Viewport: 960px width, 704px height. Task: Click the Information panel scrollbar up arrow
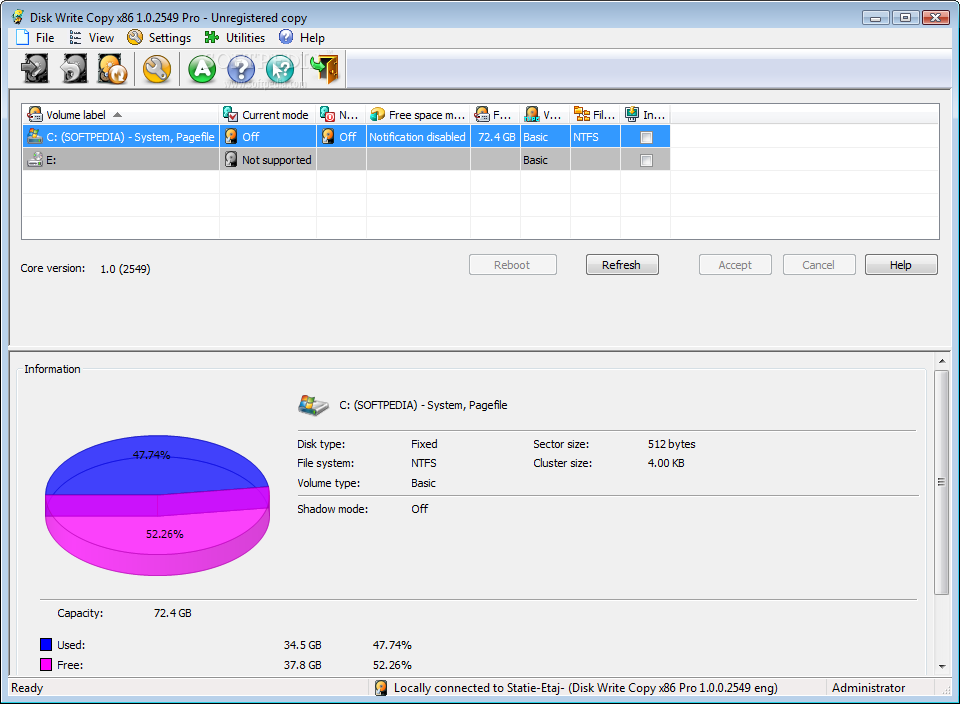coord(942,361)
